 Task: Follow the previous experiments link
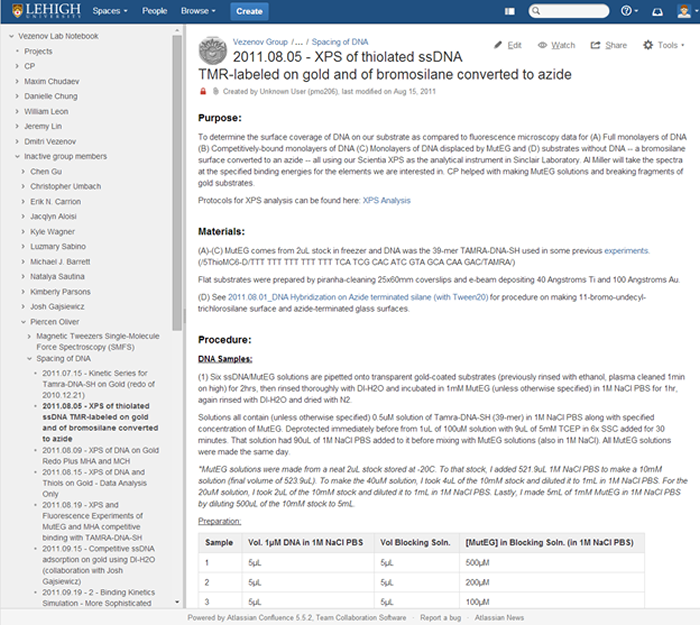625,251
